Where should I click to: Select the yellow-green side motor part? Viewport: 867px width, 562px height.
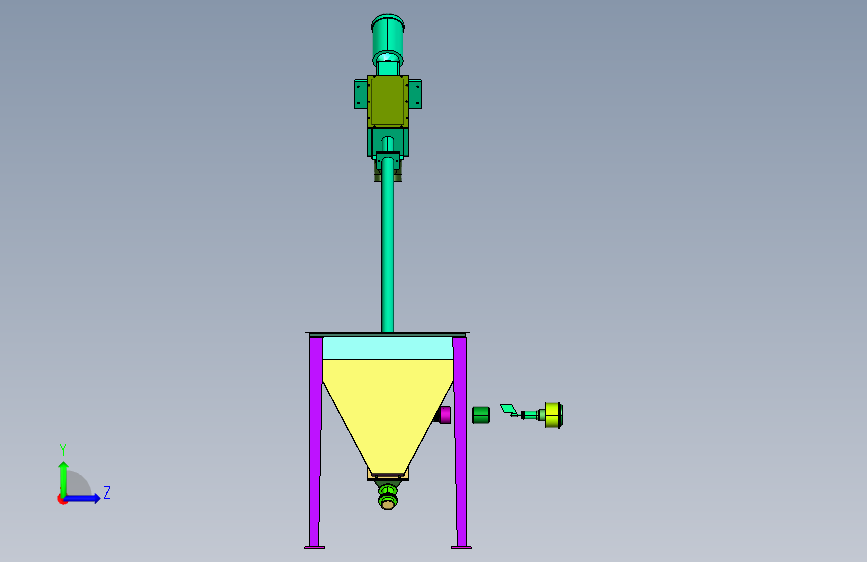pos(553,415)
